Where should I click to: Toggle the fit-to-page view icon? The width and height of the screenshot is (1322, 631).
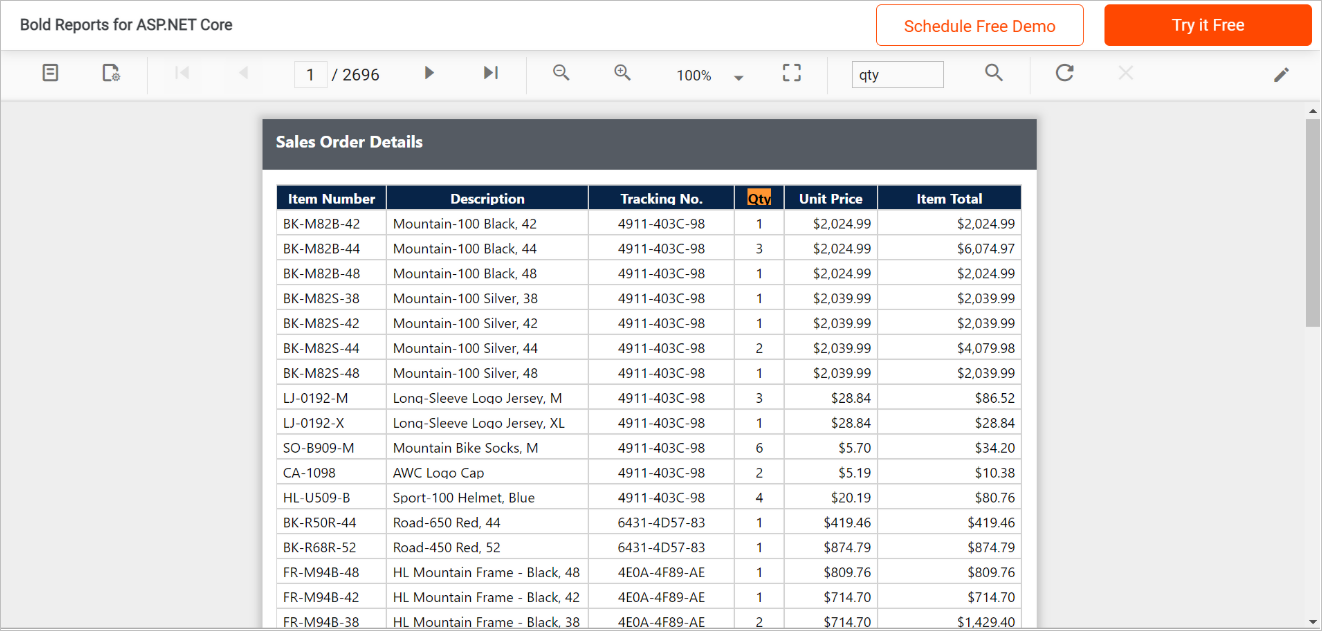(x=791, y=73)
